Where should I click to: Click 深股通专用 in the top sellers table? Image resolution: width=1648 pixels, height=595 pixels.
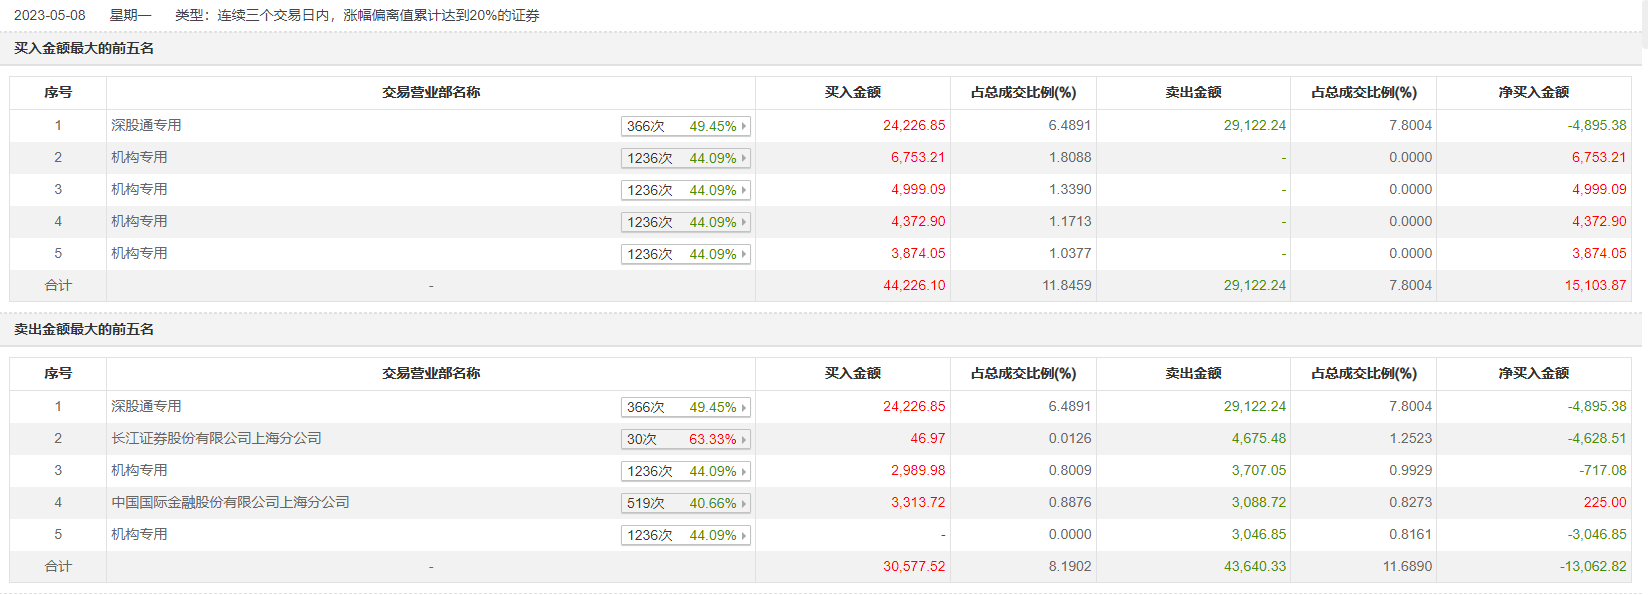146,406
